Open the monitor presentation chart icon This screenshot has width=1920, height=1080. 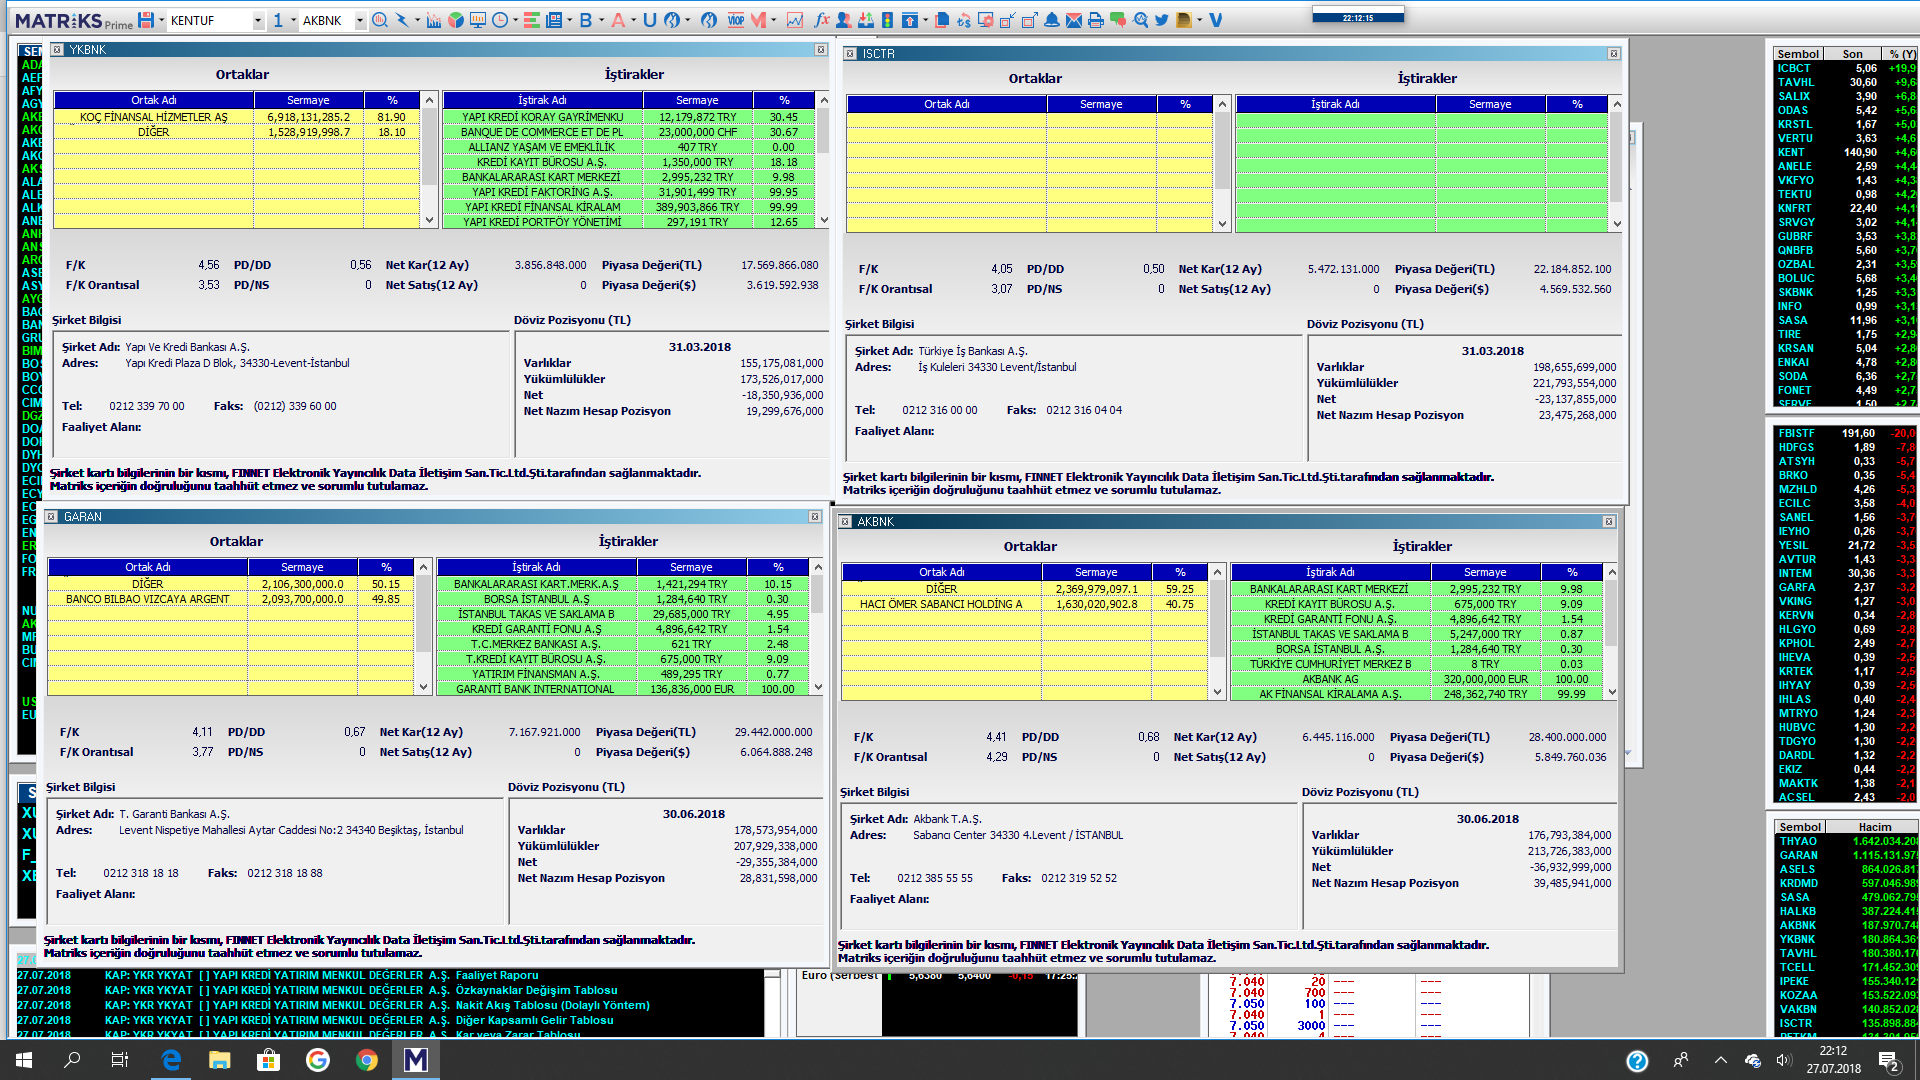[478, 20]
